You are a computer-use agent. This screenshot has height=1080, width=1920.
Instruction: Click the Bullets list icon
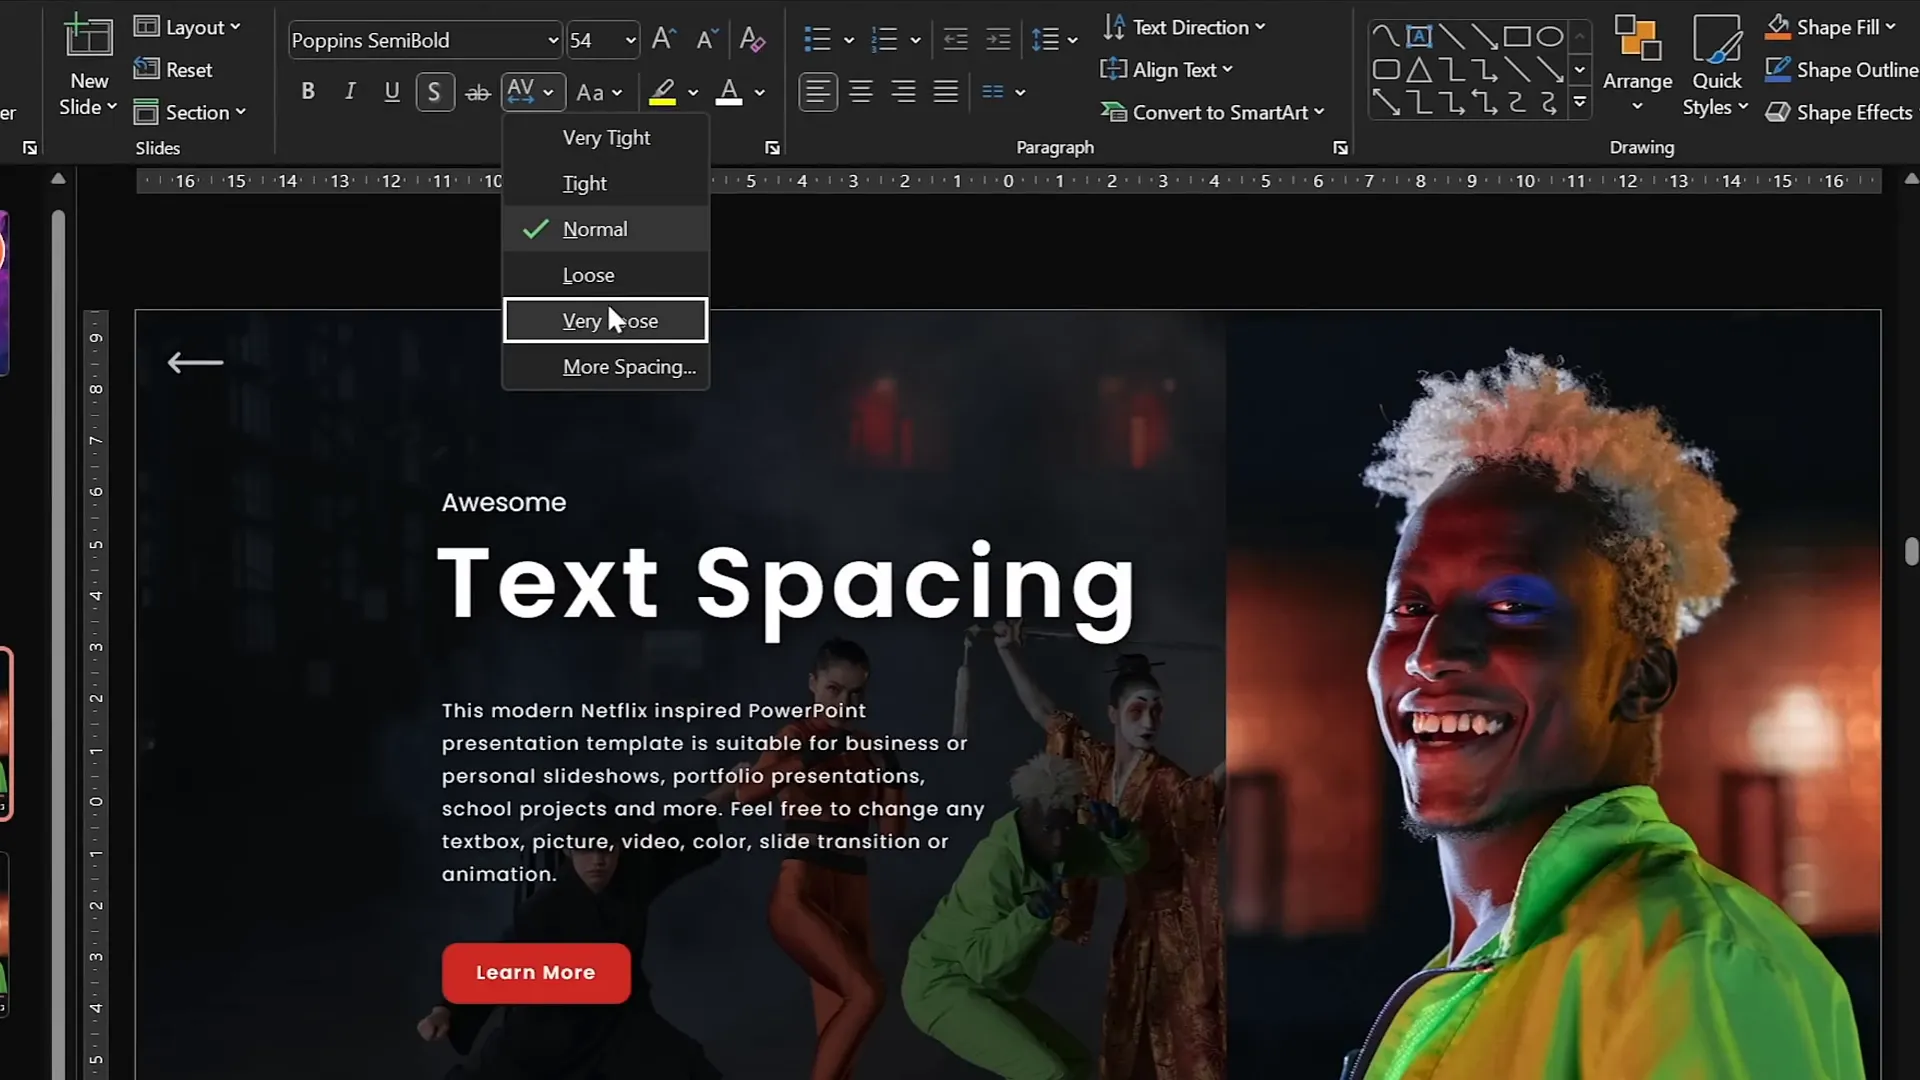(x=817, y=40)
